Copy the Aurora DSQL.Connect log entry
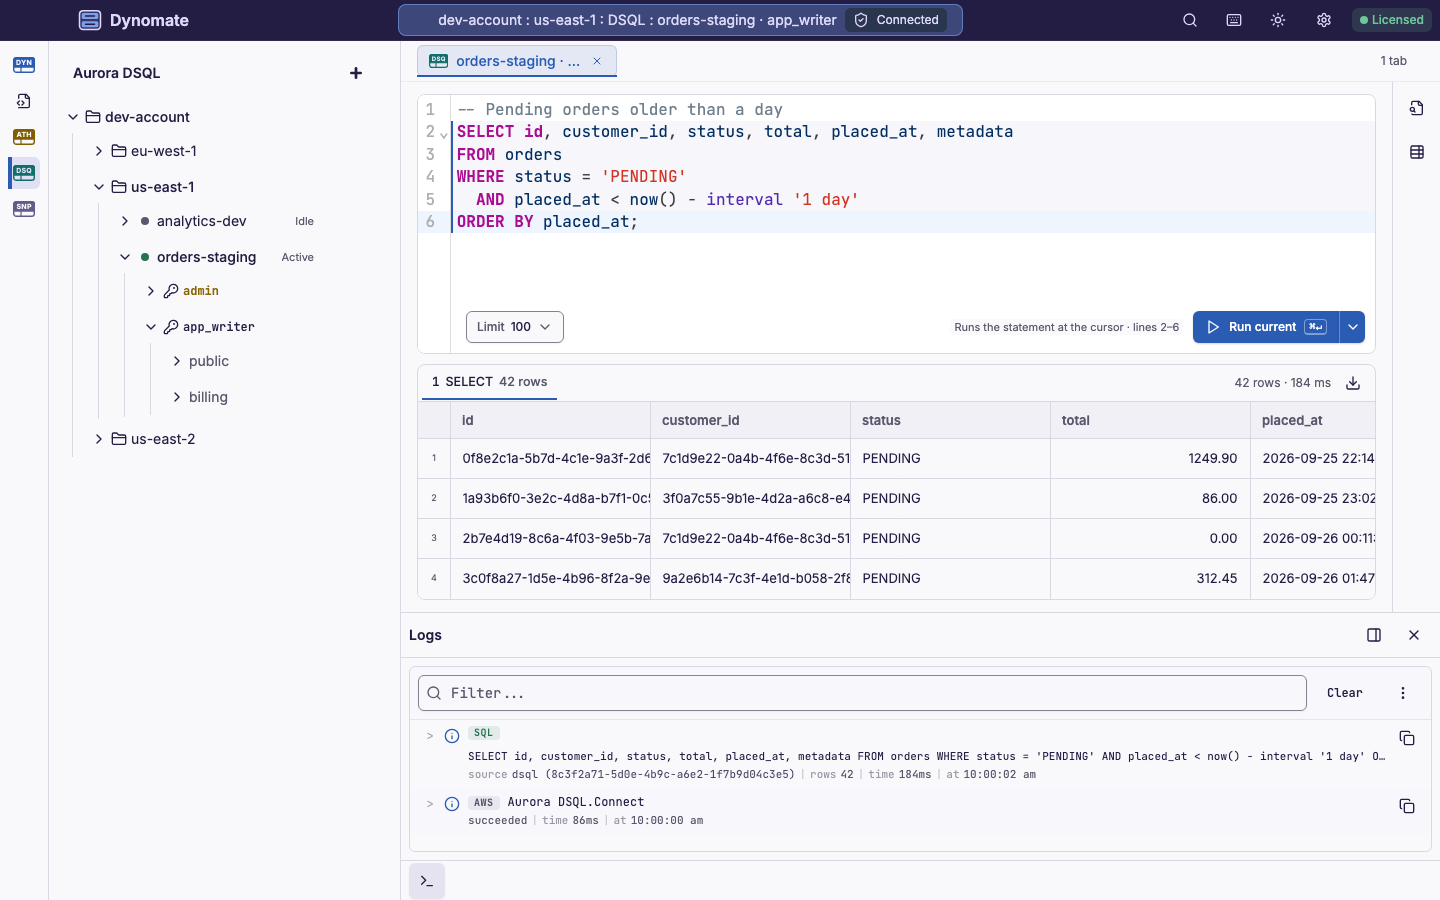Viewport: 1440px width, 900px height. click(x=1407, y=806)
